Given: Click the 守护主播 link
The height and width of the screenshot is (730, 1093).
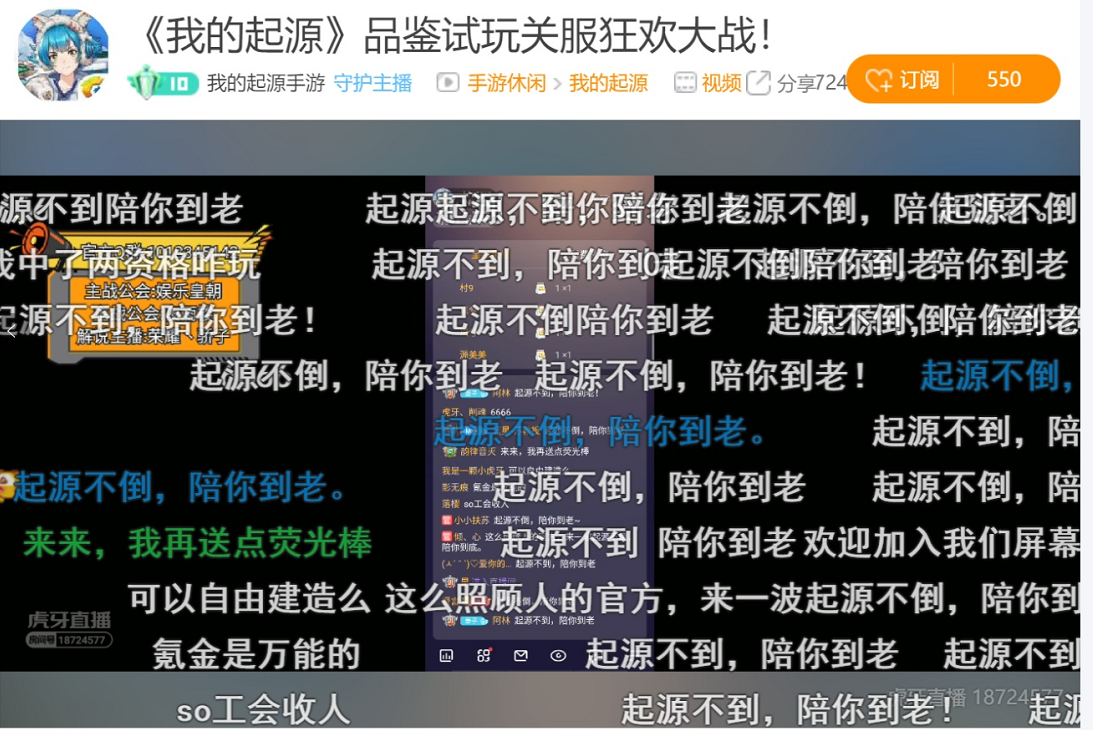Looking at the screenshot, I should [373, 84].
